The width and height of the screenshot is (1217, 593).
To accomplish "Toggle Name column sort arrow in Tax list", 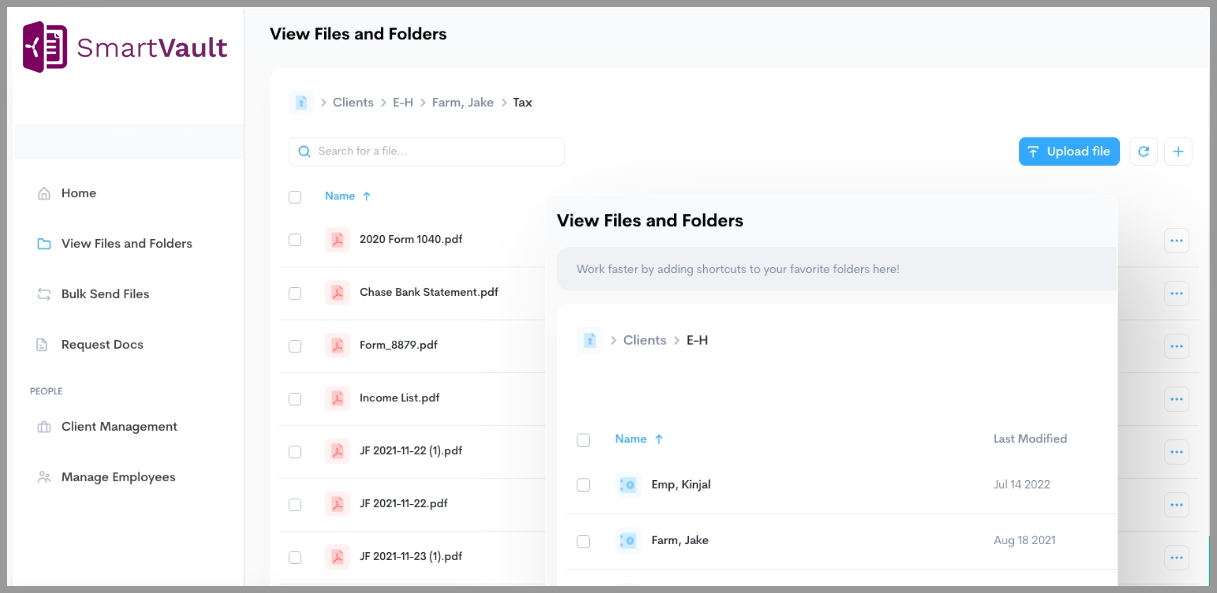I will coord(367,197).
